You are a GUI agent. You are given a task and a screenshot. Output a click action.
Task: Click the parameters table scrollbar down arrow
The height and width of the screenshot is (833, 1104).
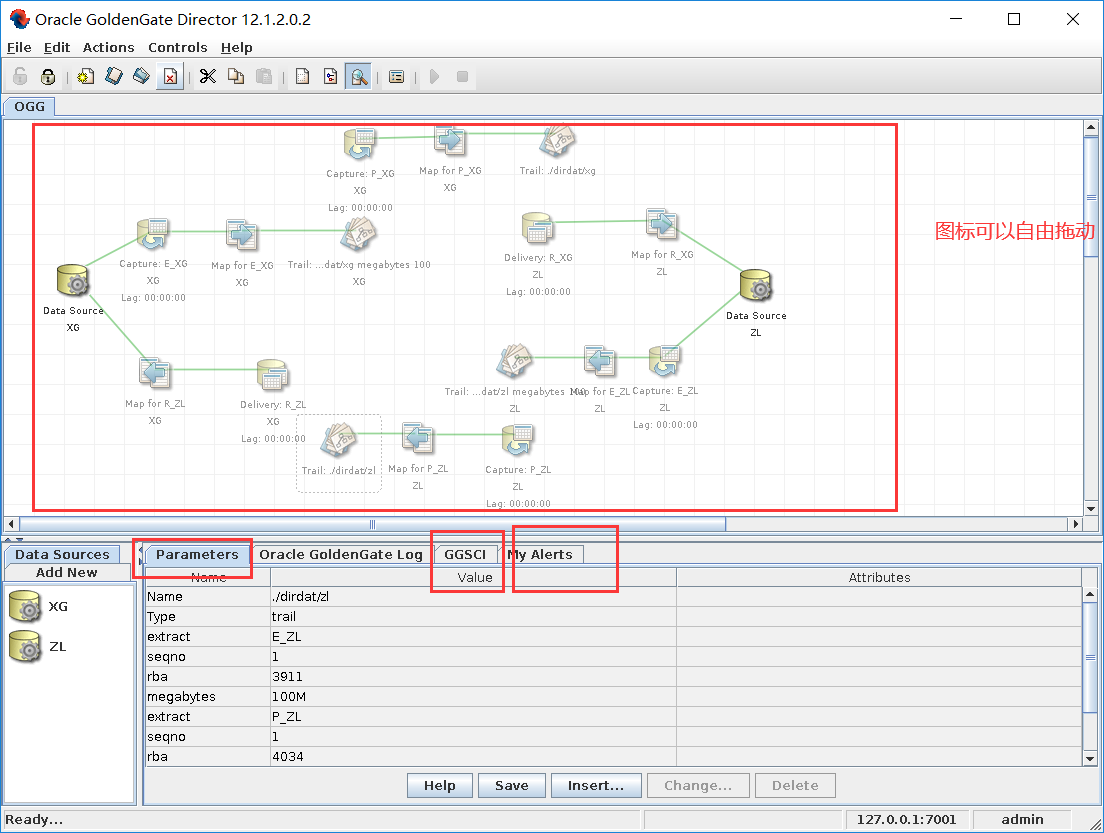(1090, 758)
